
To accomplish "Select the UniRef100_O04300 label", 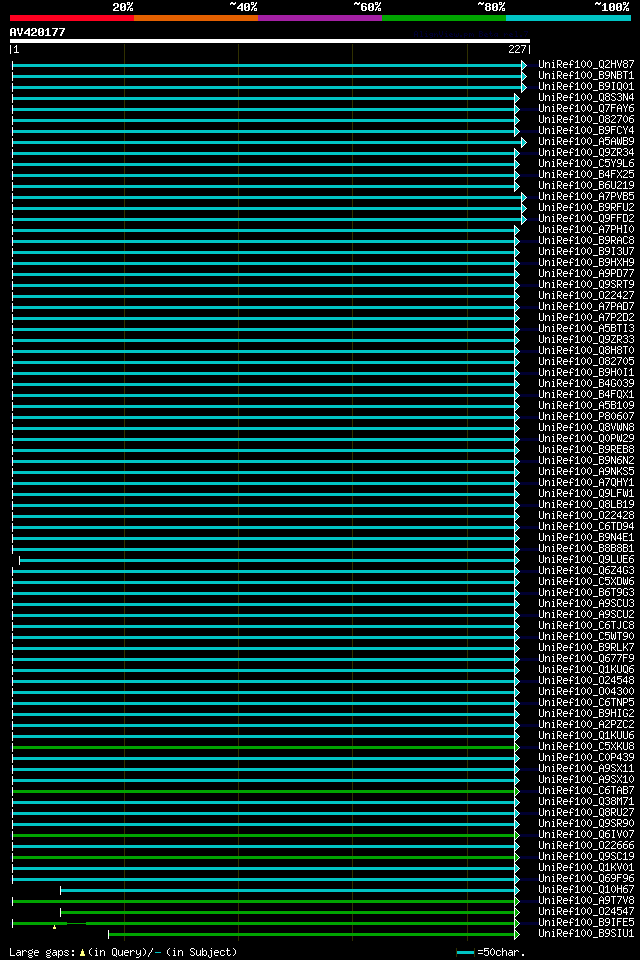I will point(586,692).
